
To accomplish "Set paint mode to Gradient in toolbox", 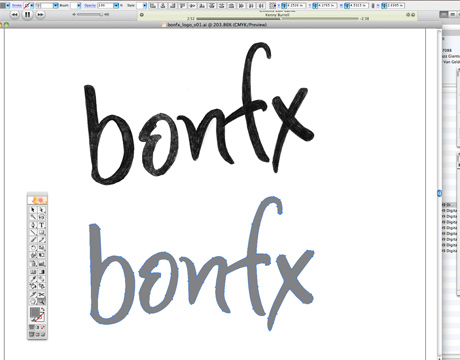I will tap(38, 327).
